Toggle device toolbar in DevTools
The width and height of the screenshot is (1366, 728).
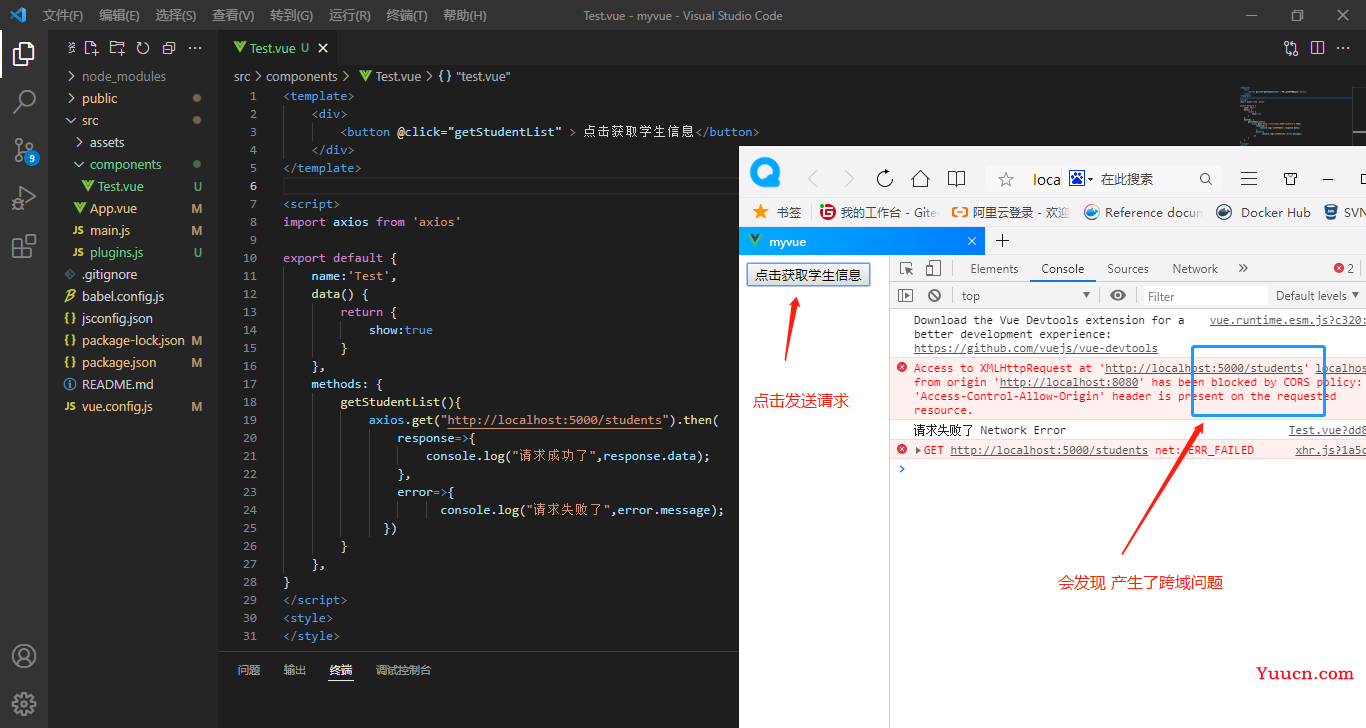tap(933, 269)
